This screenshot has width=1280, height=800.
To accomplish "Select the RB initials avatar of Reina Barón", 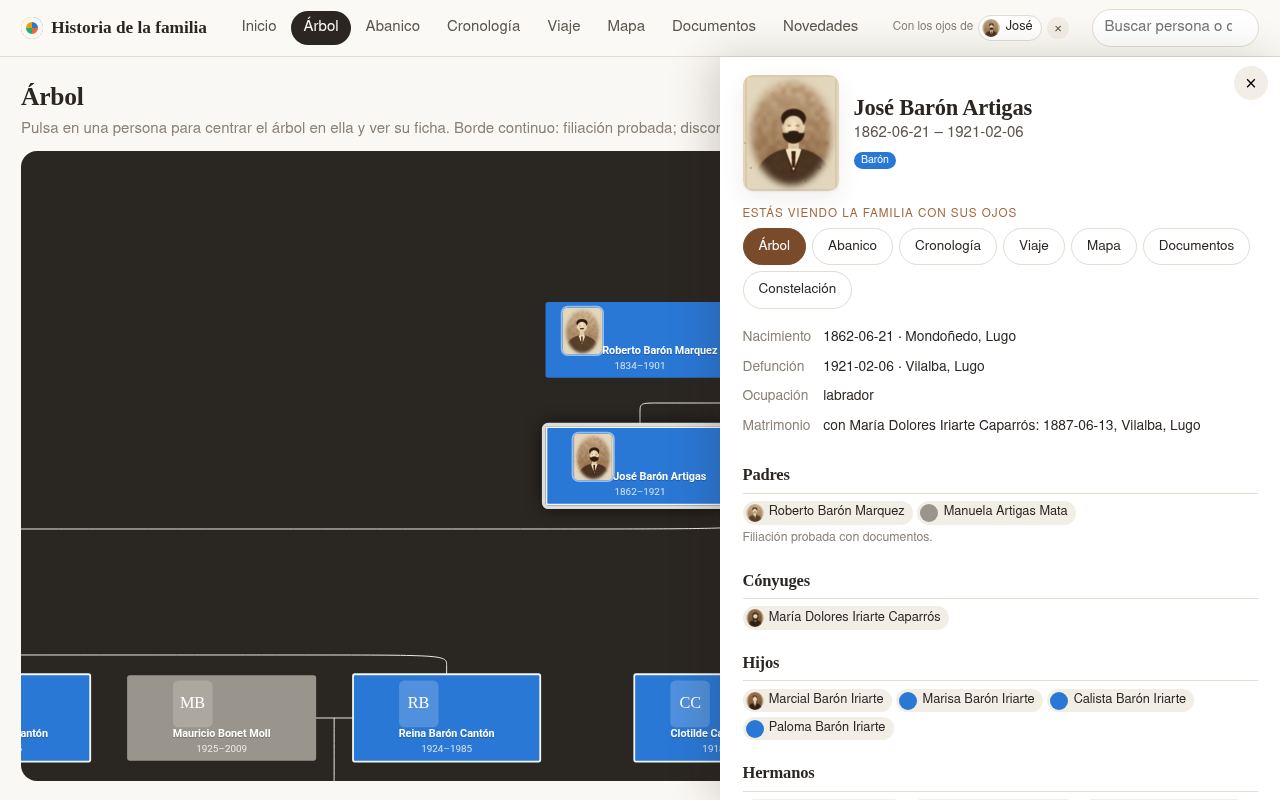I will coord(418,703).
